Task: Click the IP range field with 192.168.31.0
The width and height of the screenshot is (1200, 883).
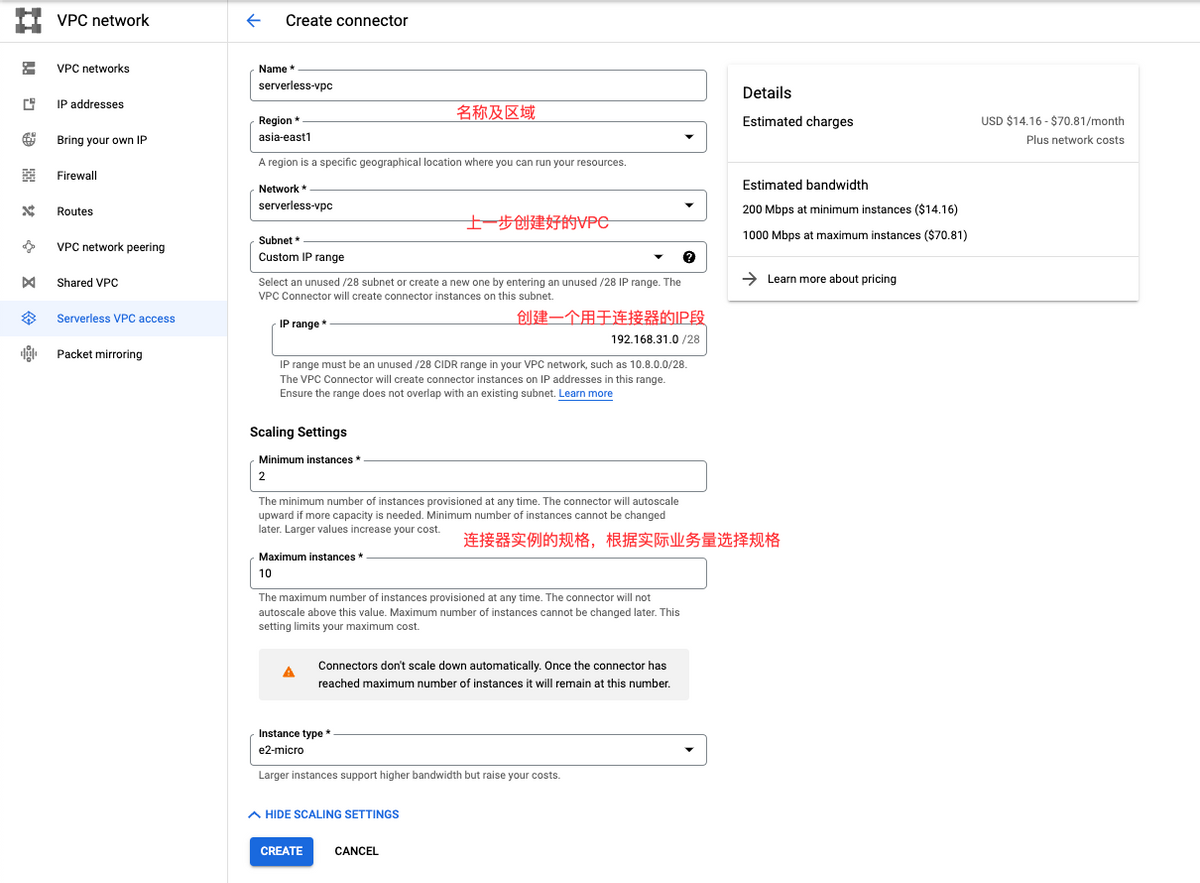Action: tap(489, 340)
